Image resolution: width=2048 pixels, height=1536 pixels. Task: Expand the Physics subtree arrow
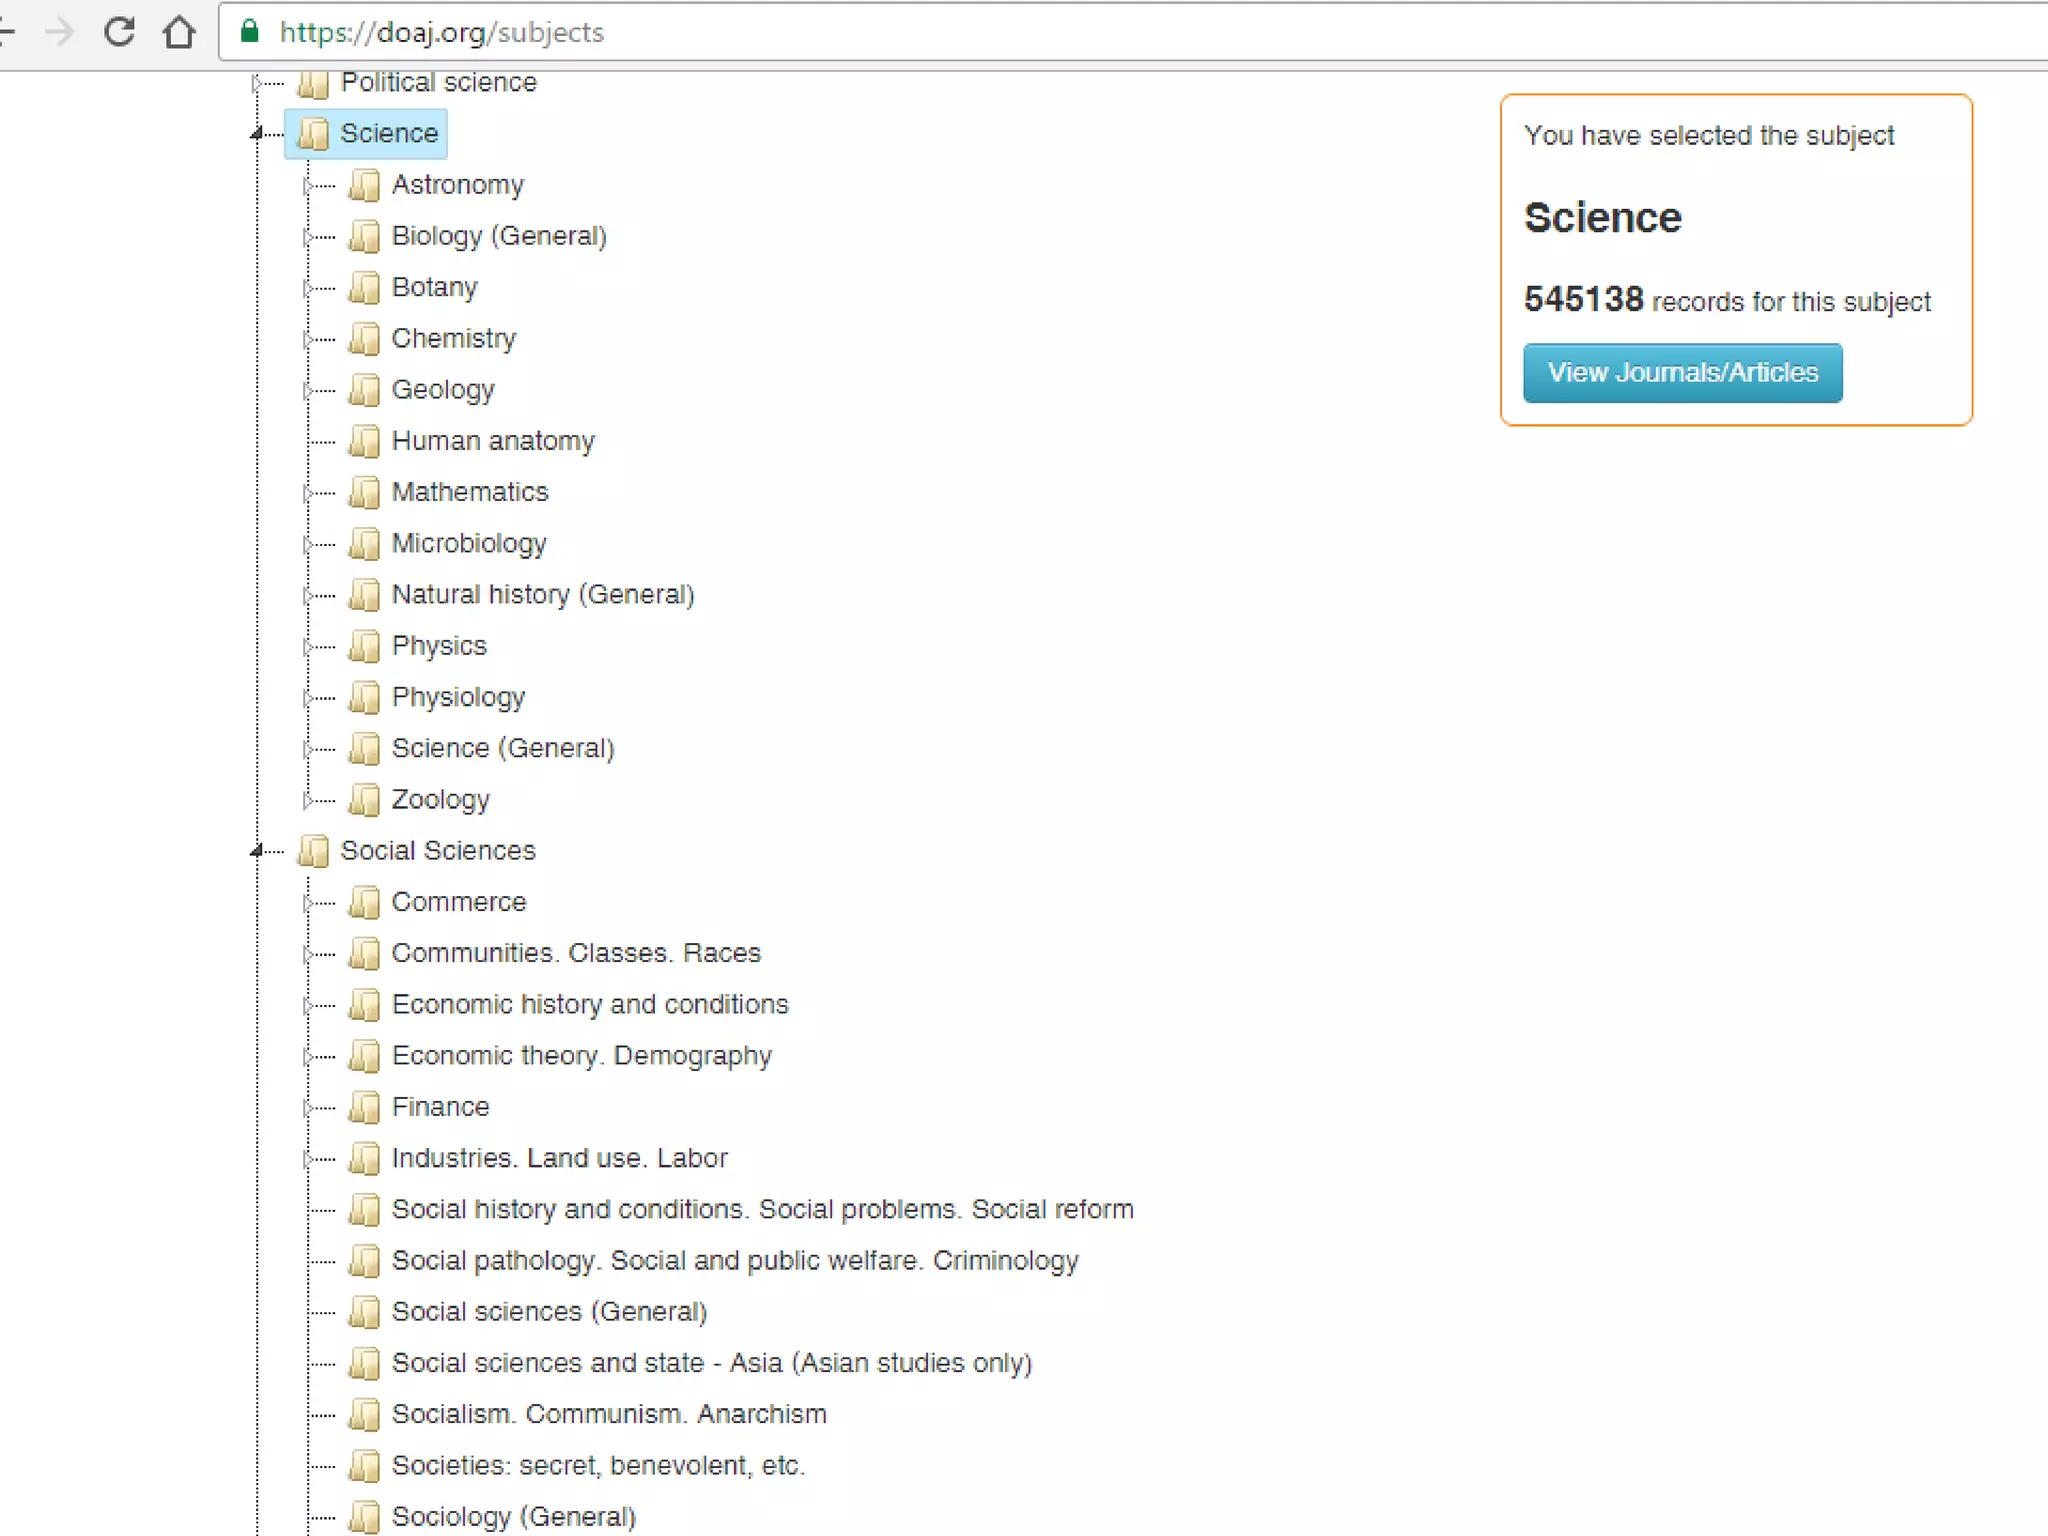(x=307, y=647)
